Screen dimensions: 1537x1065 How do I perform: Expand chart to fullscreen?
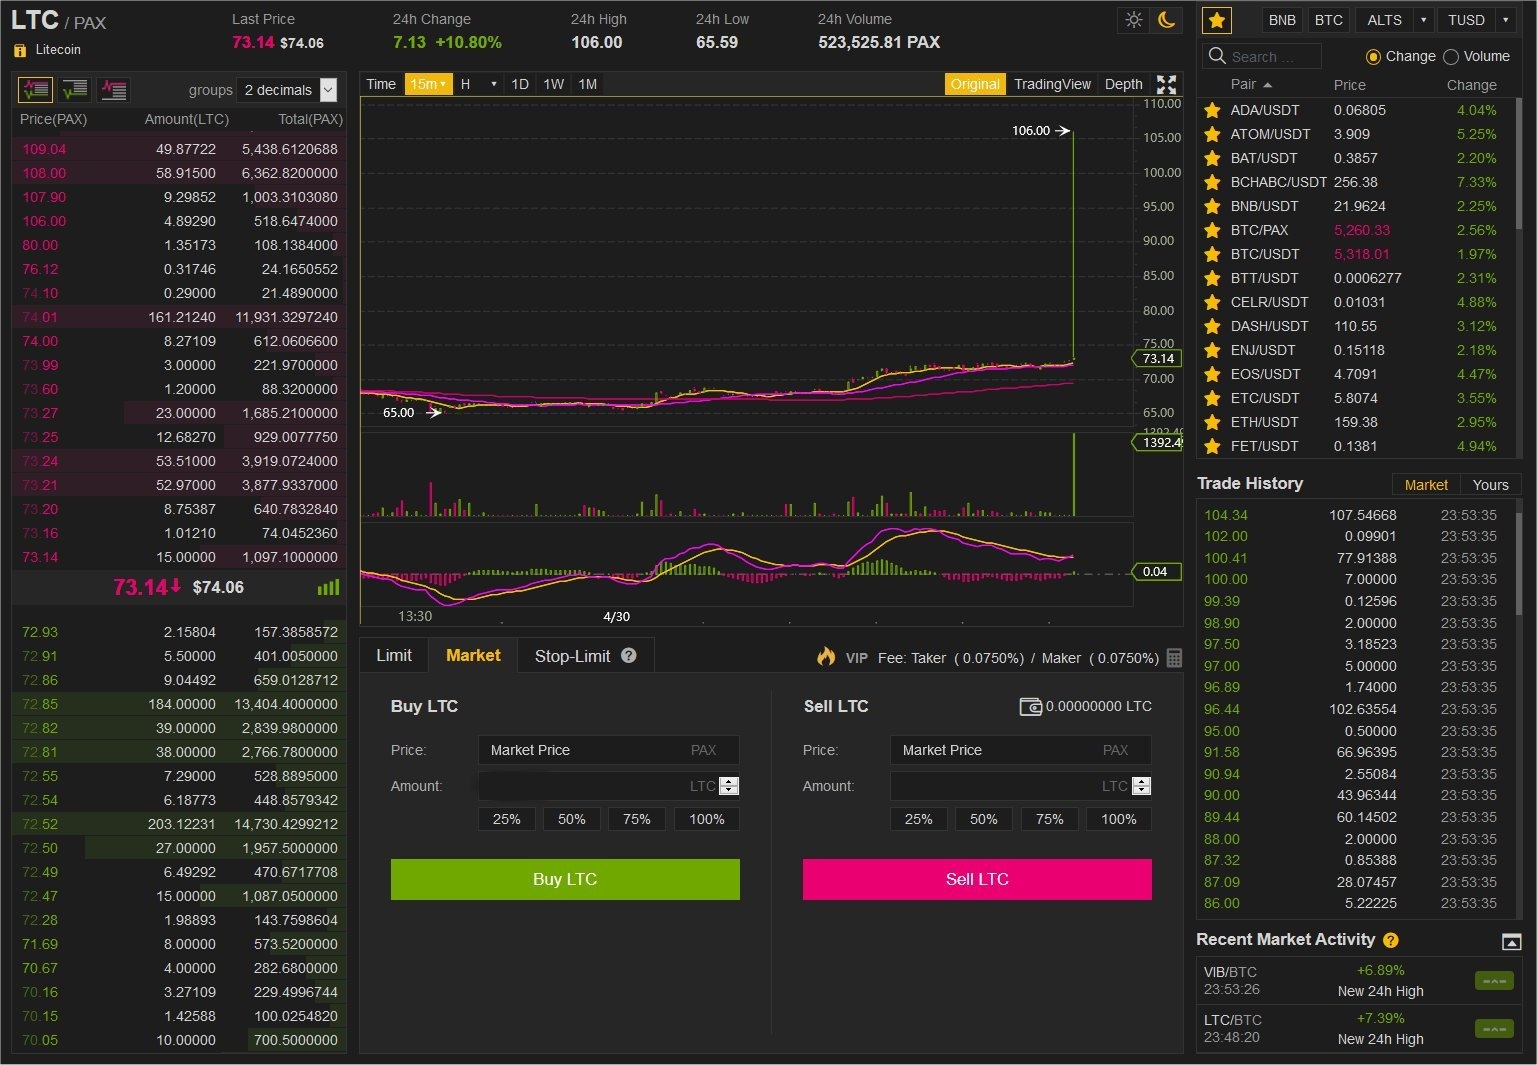(1166, 85)
